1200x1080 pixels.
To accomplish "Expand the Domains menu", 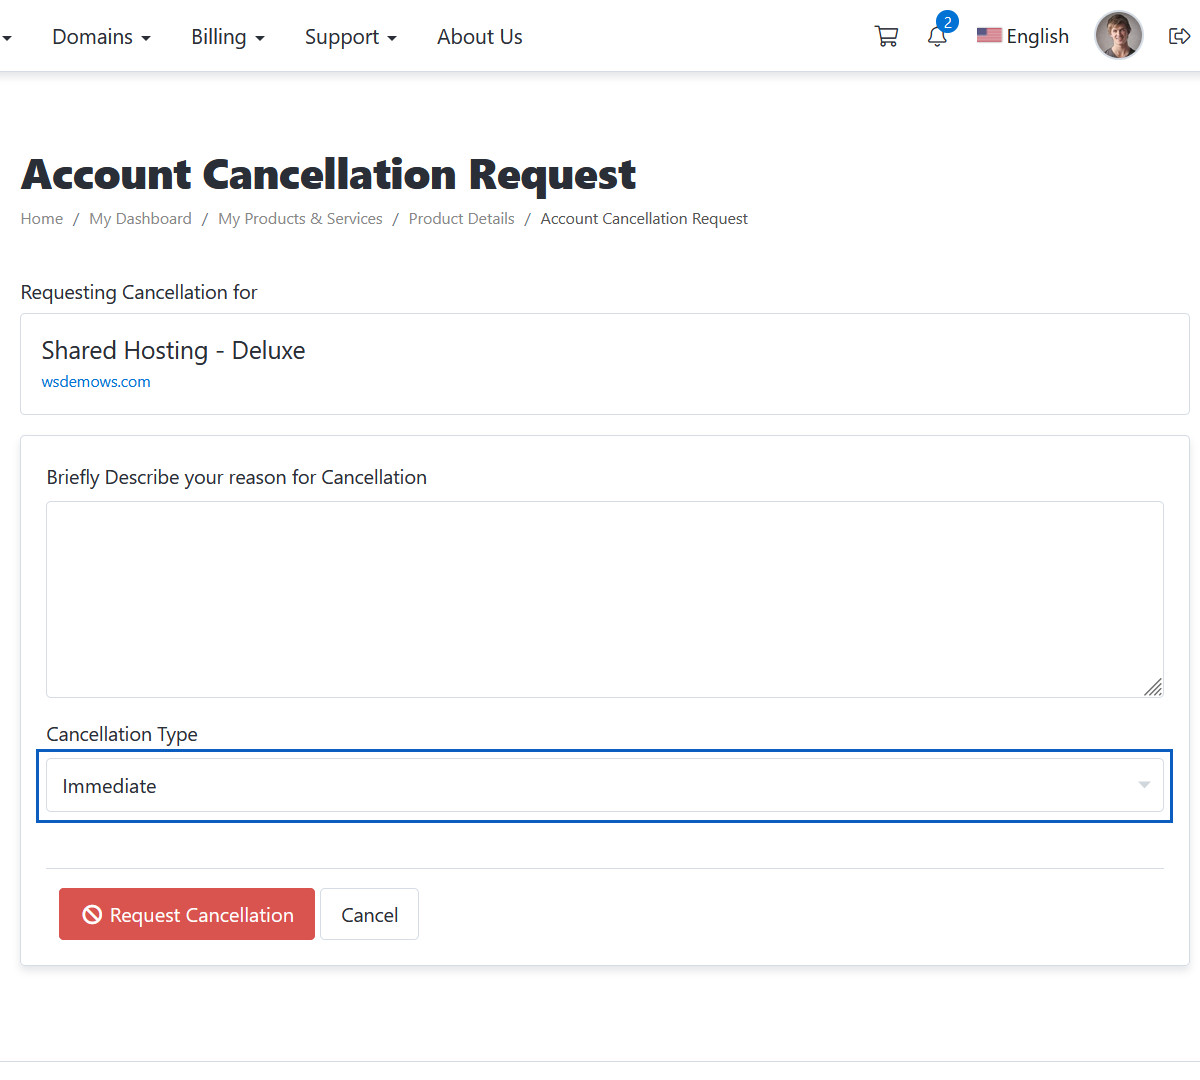I will click(x=101, y=37).
